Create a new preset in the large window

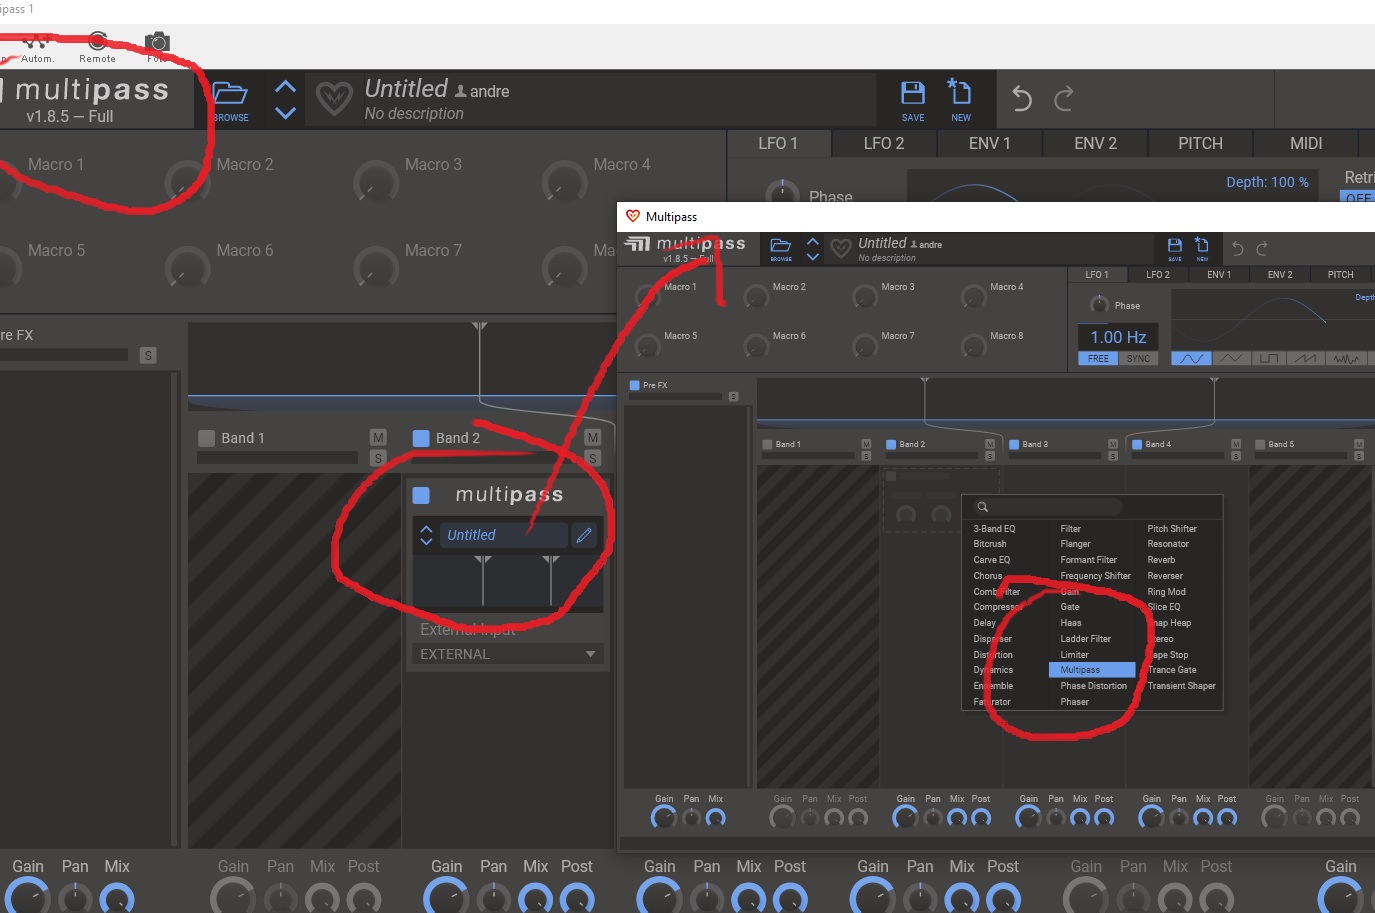[x=960, y=100]
